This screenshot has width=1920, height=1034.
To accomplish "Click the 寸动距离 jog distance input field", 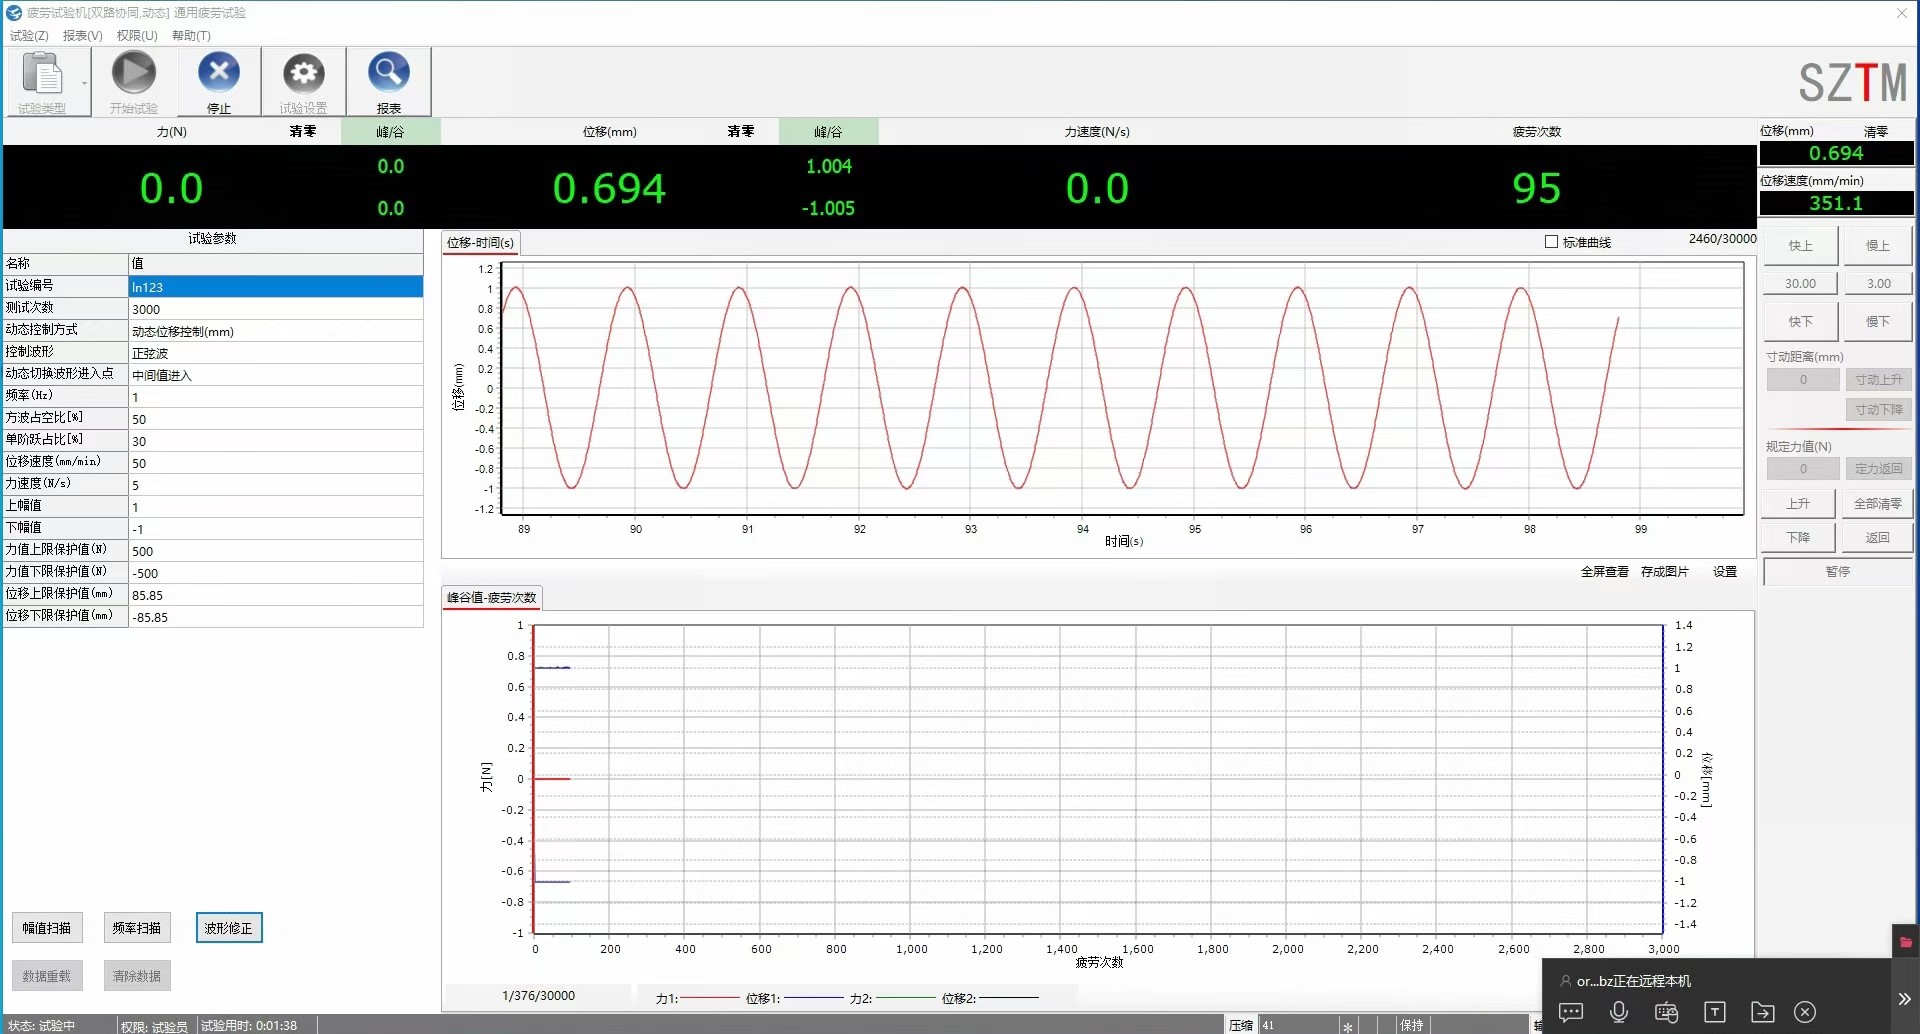I will click(x=1803, y=380).
